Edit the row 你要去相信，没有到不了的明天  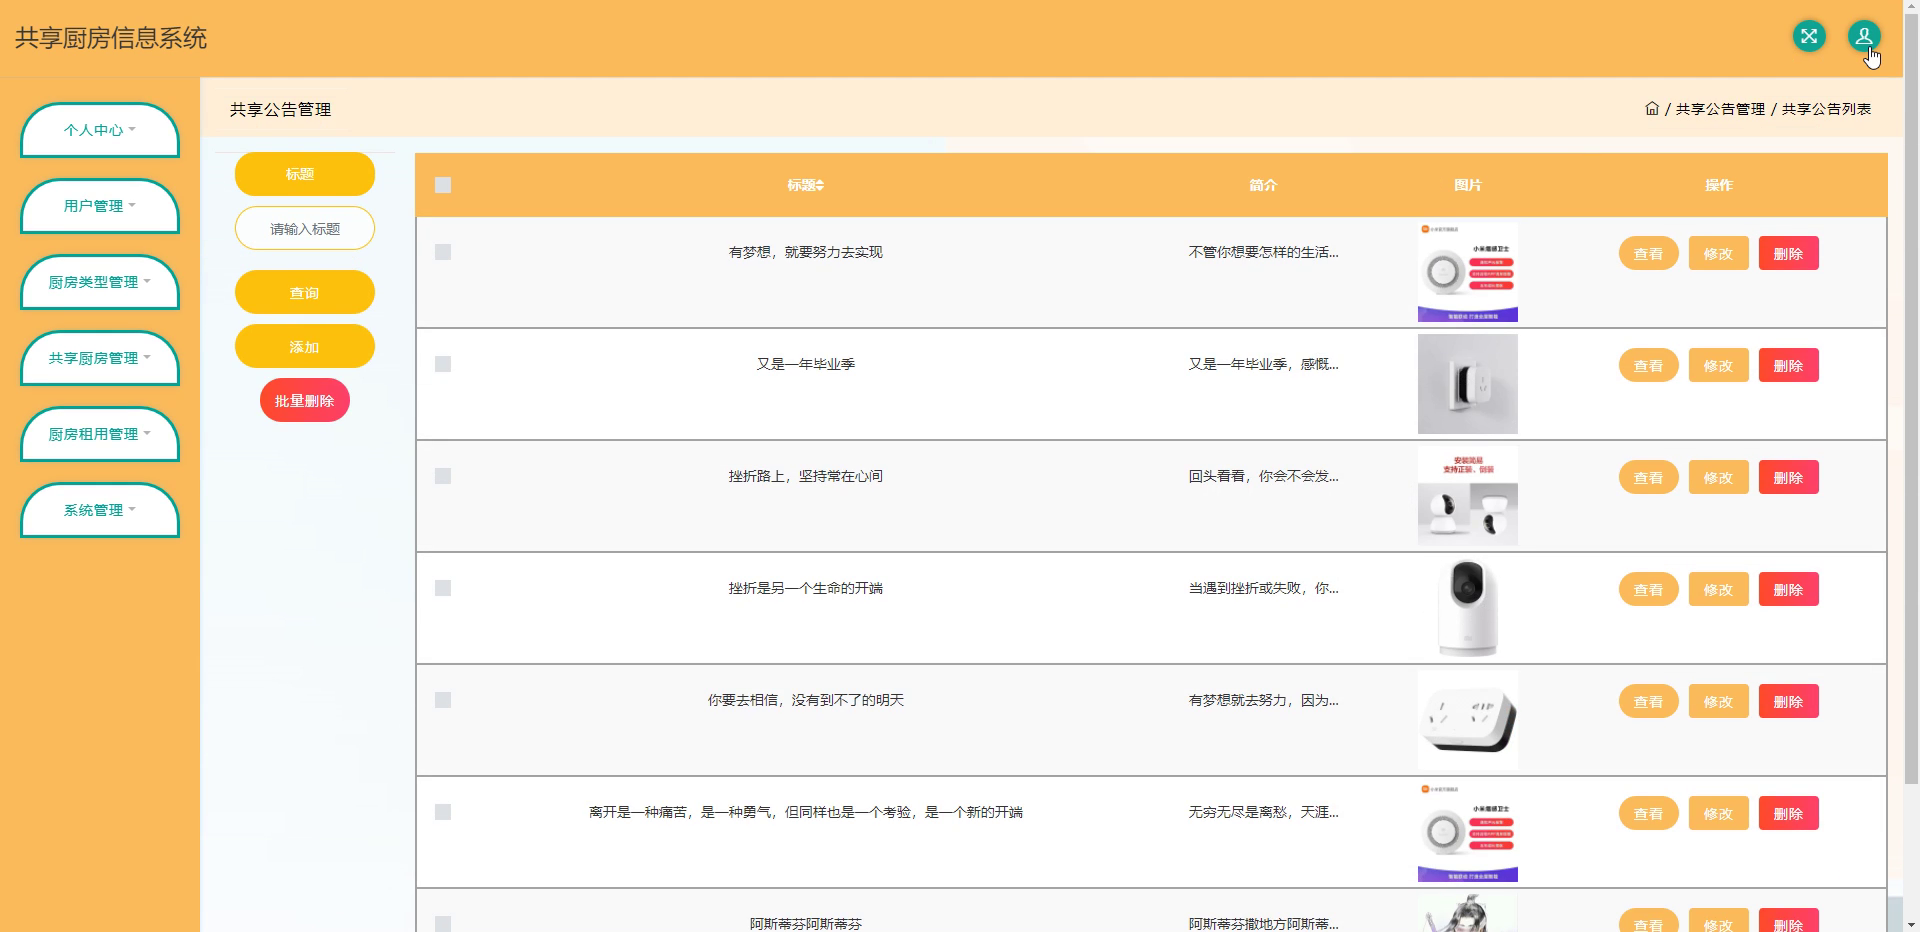(1718, 701)
